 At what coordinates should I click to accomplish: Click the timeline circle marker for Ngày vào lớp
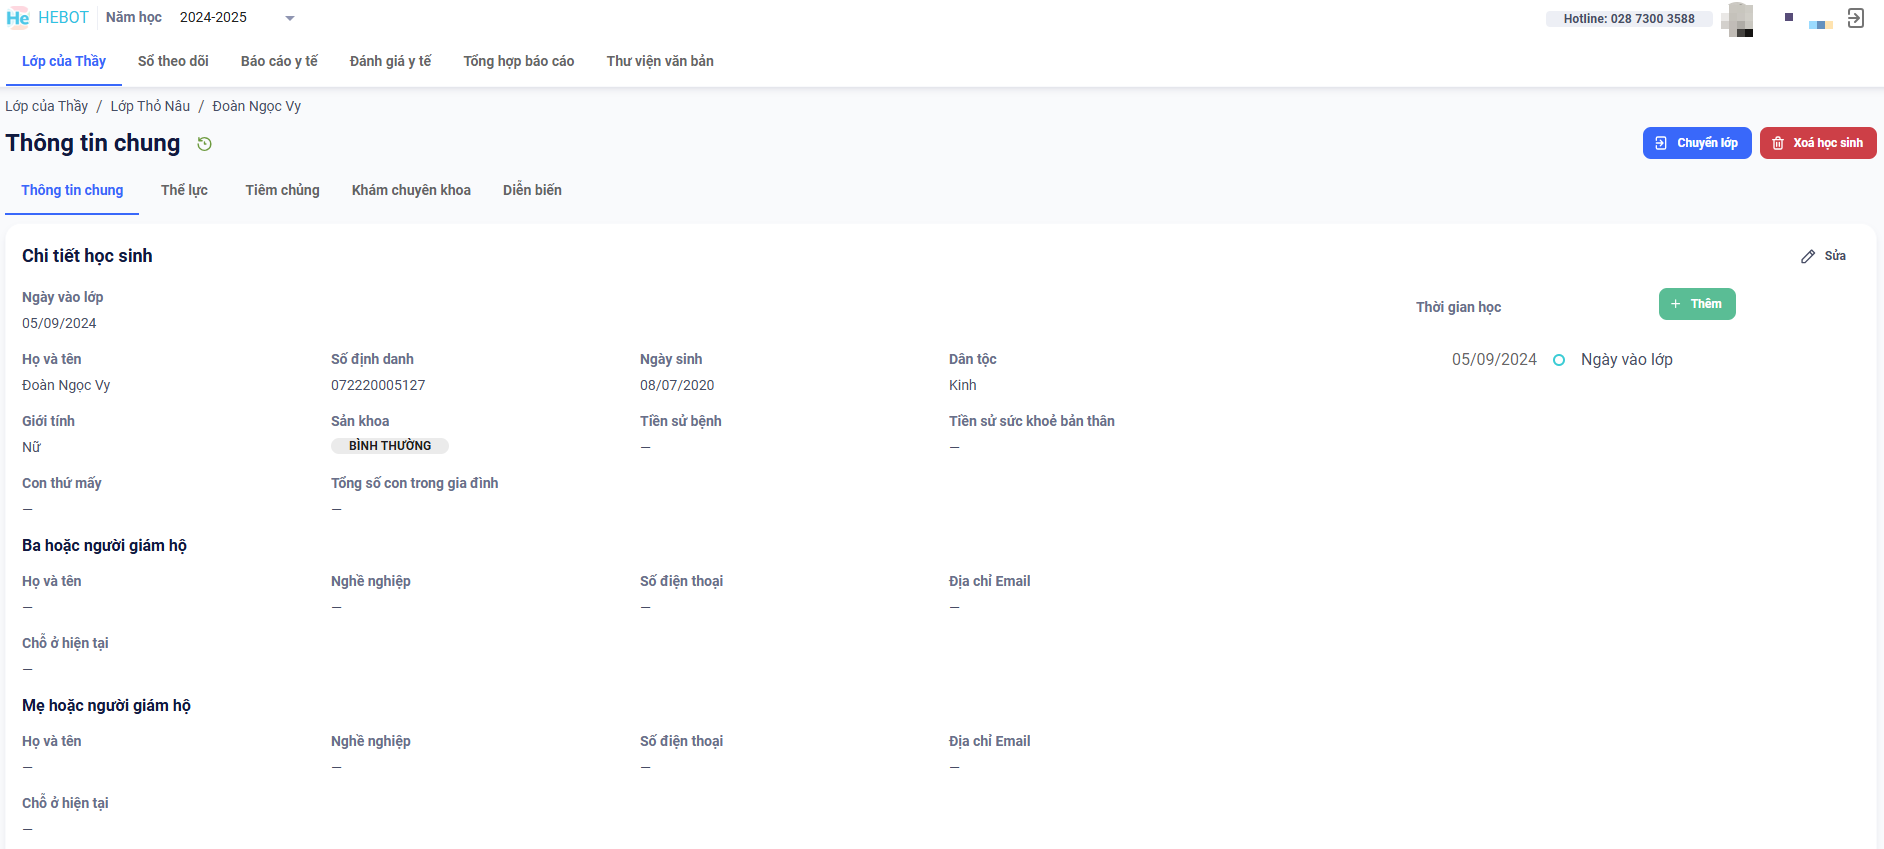click(x=1558, y=360)
